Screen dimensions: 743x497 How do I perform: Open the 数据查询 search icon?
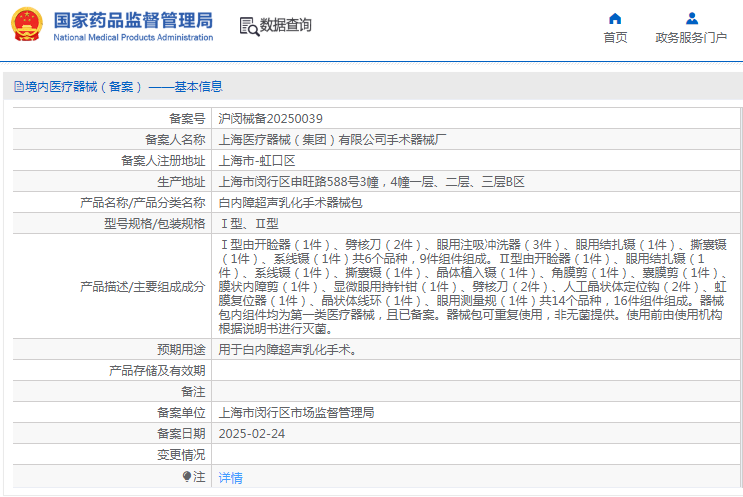[x=249, y=27]
